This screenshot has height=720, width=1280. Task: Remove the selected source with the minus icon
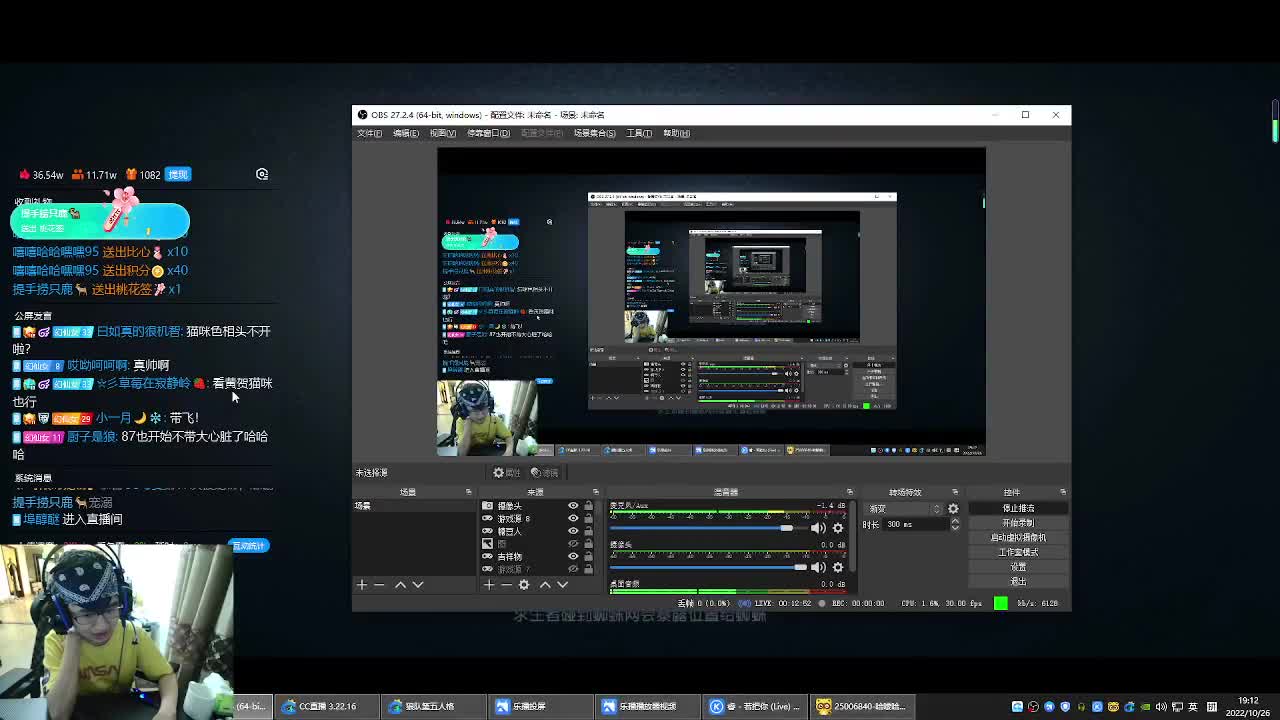pos(506,585)
